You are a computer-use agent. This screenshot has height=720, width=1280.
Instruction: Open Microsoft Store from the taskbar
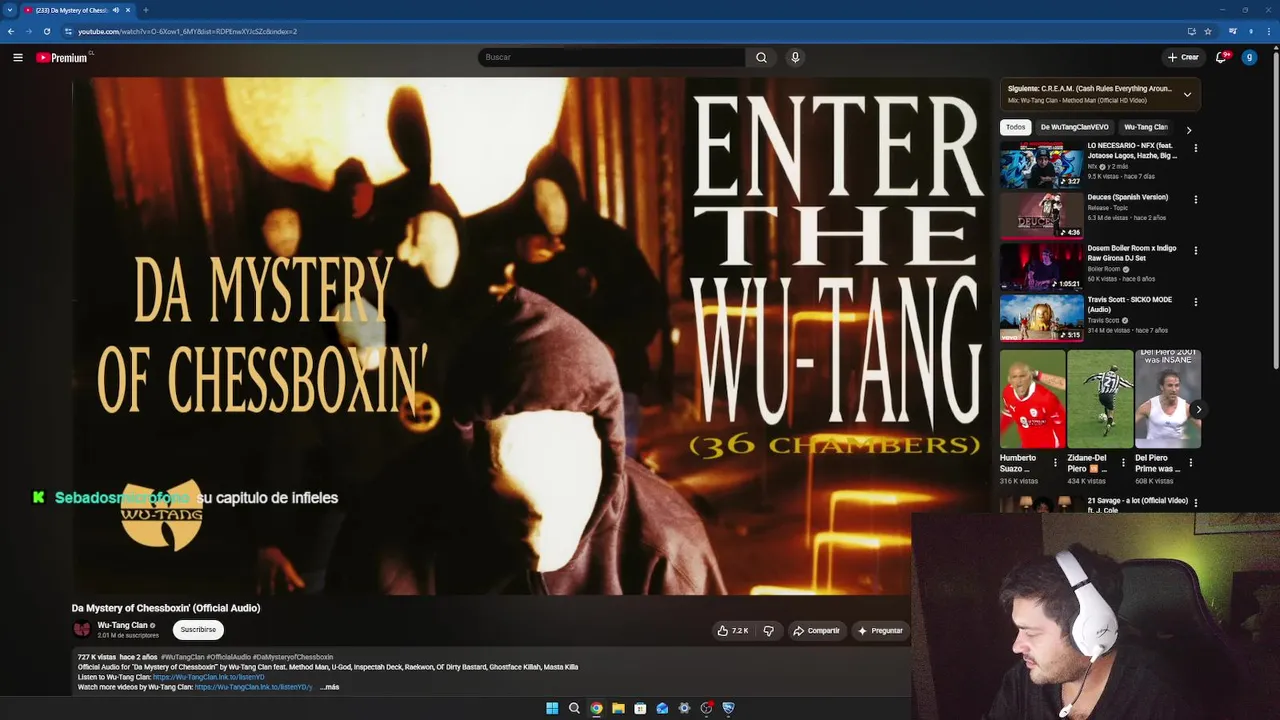[640, 708]
